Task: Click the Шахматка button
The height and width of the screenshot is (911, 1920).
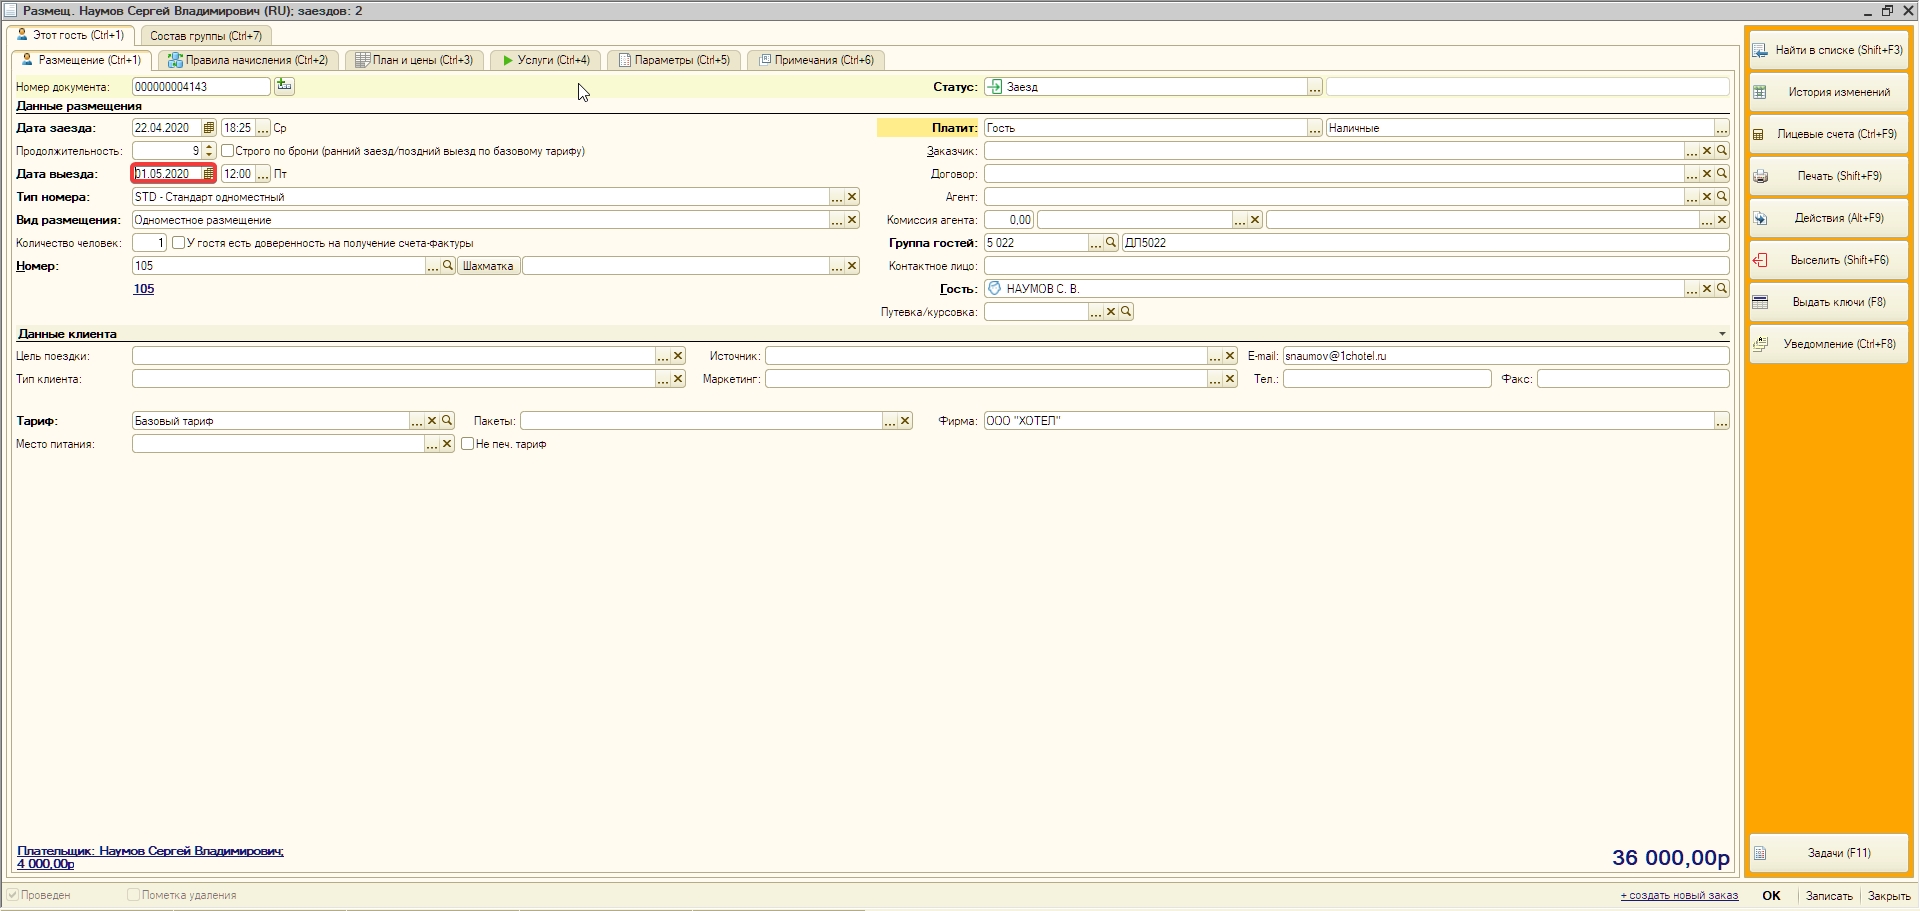Action: point(488,266)
